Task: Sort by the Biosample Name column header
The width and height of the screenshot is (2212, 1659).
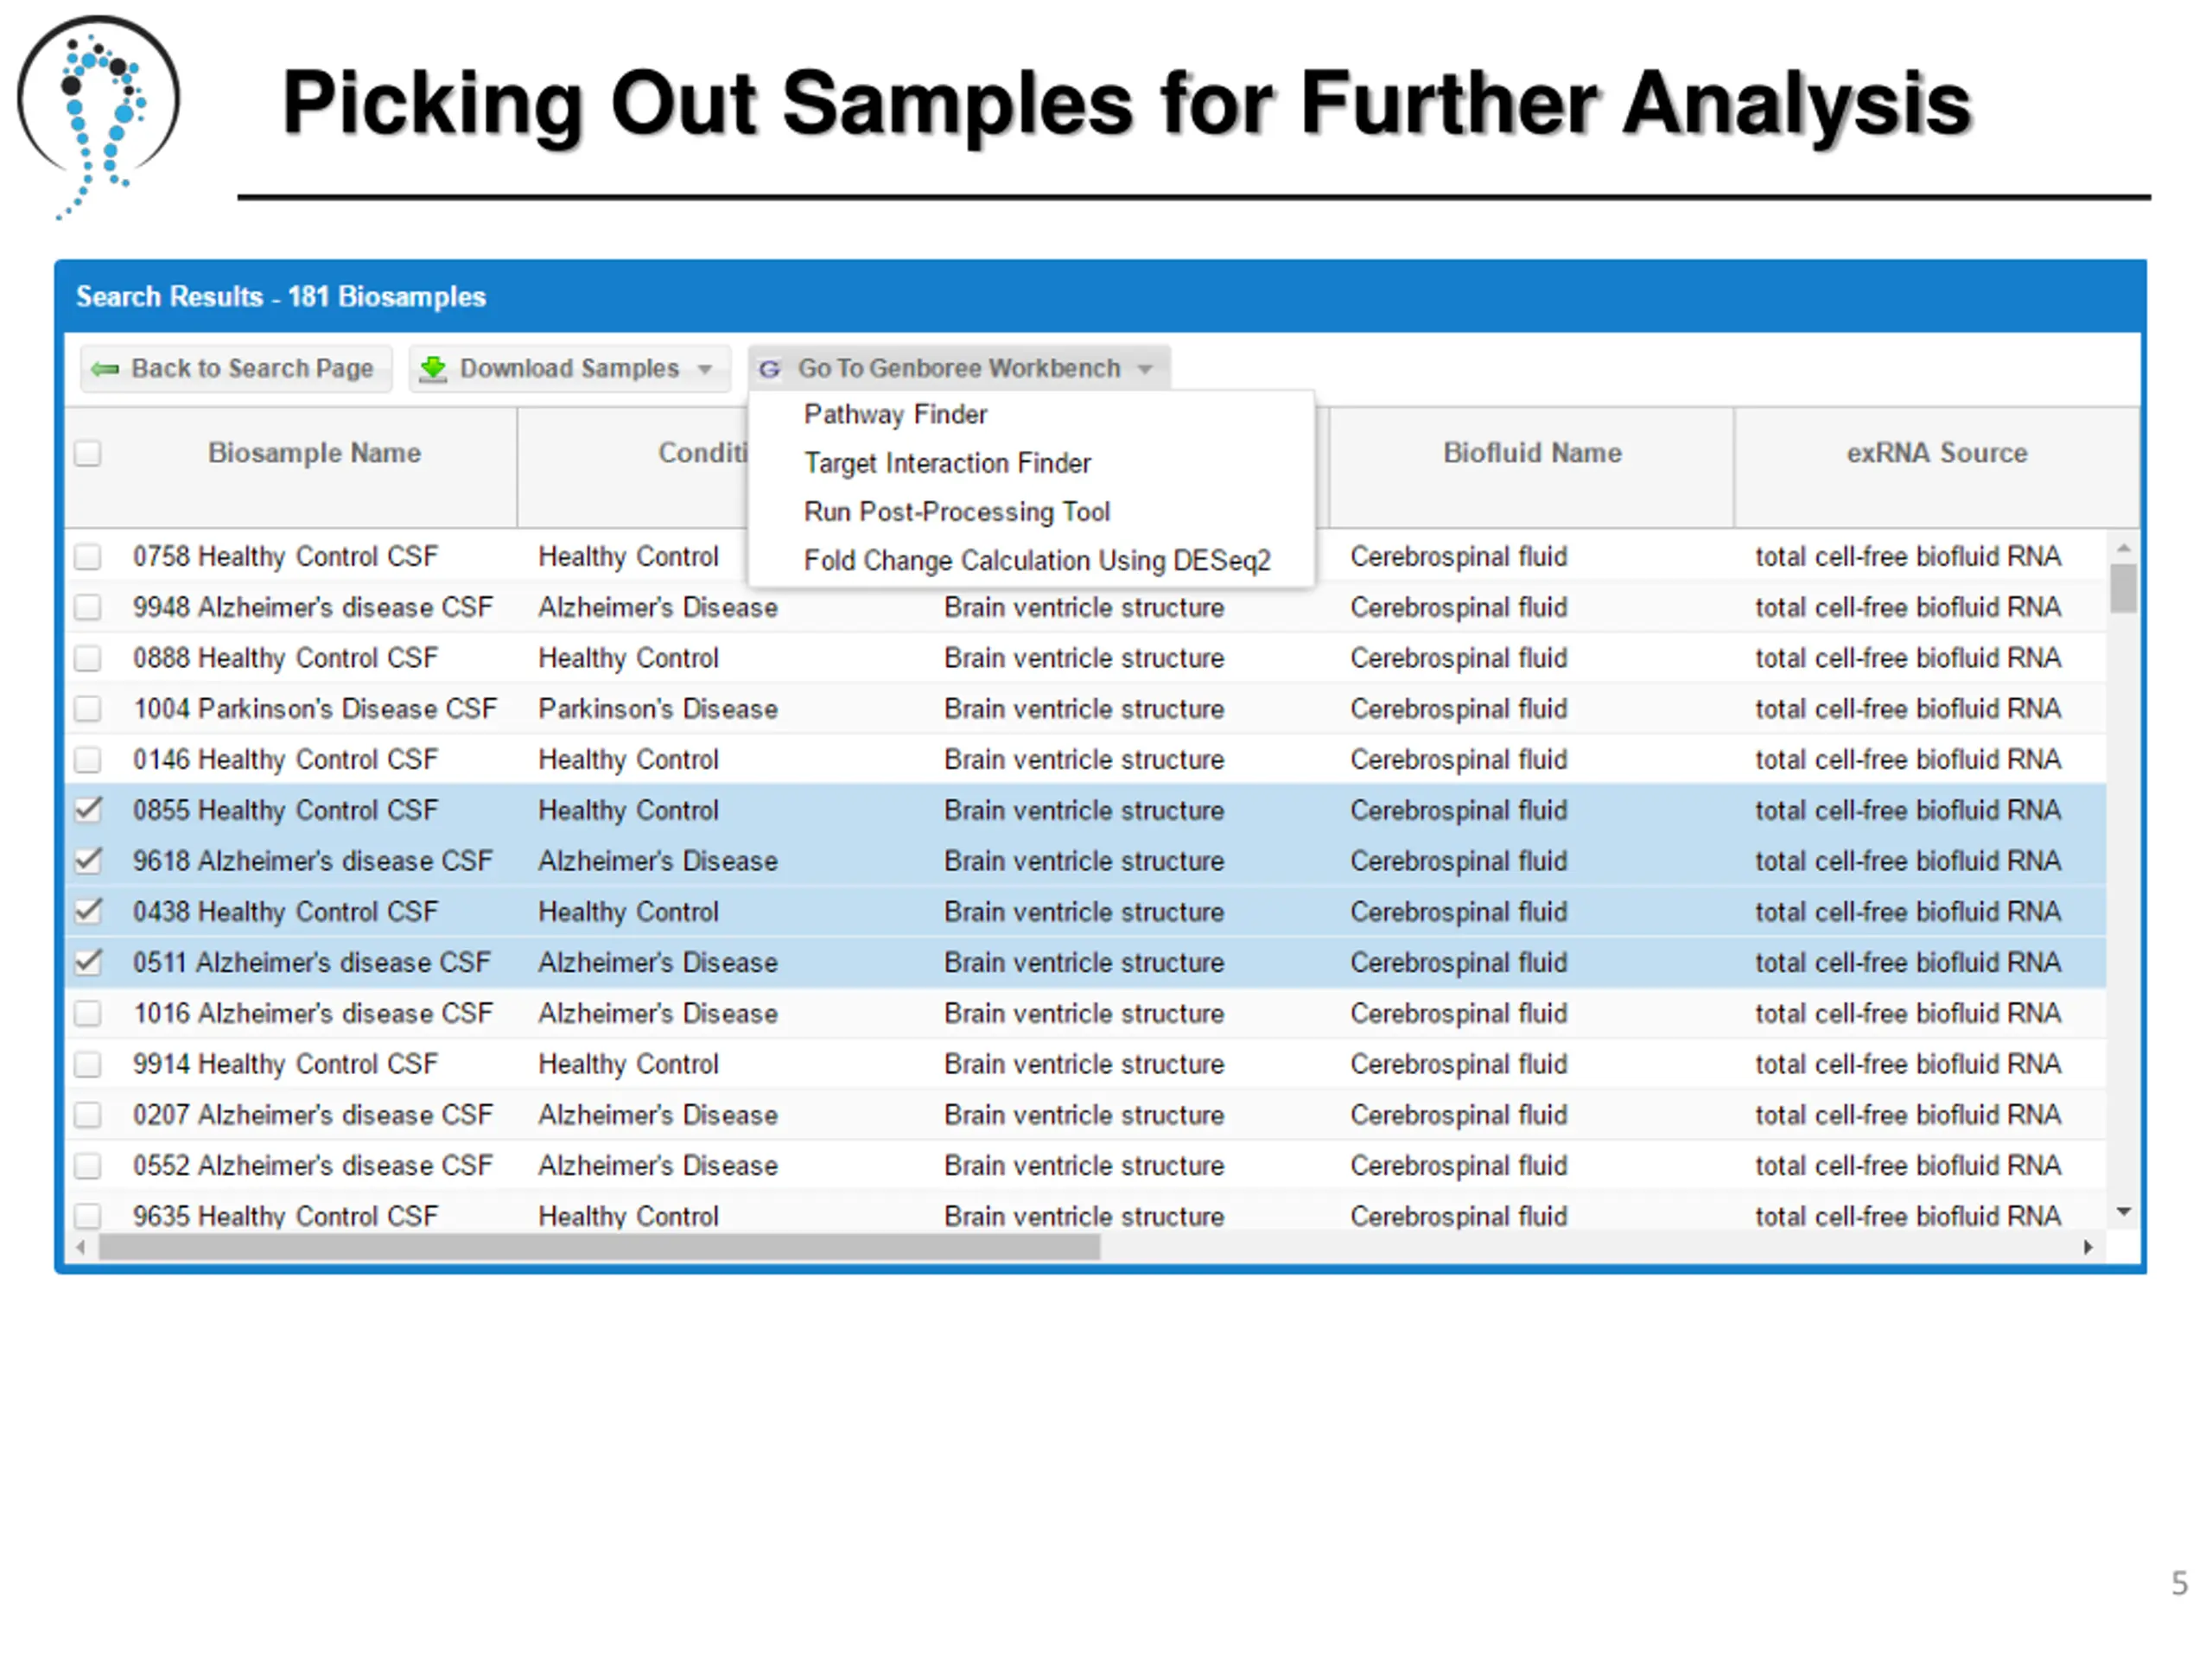Action: 314,453
